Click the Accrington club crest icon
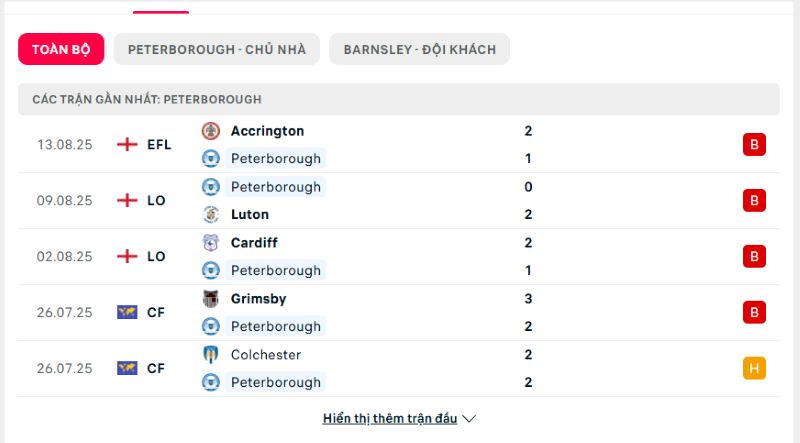Viewport: 800px width, 443px height. click(211, 131)
